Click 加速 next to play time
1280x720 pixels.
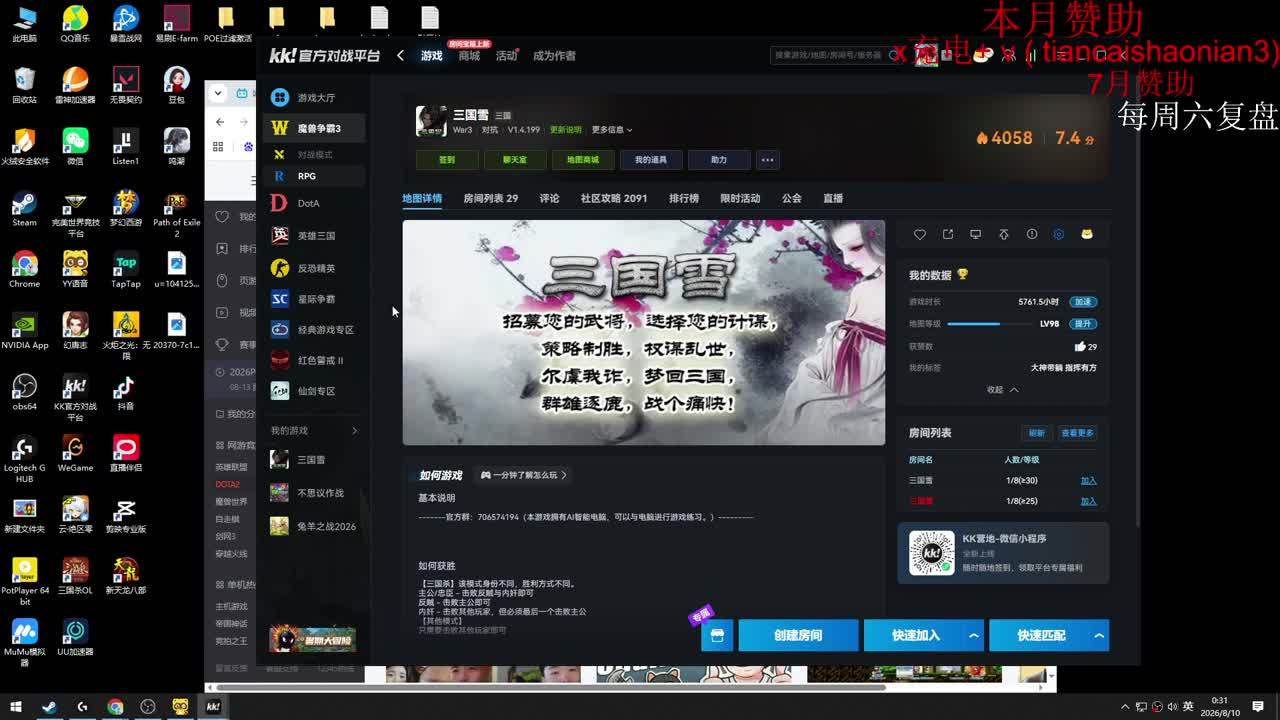point(1083,302)
